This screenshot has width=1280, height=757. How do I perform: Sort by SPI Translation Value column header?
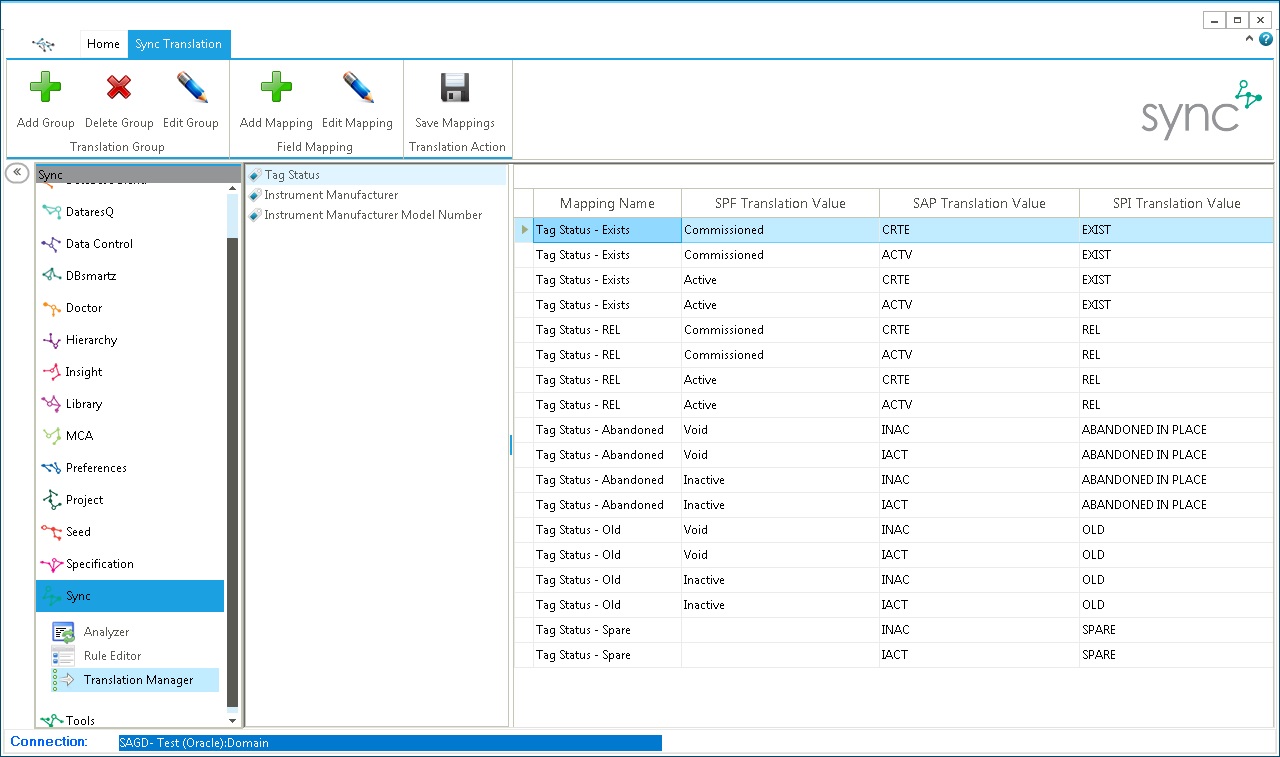point(1176,203)
